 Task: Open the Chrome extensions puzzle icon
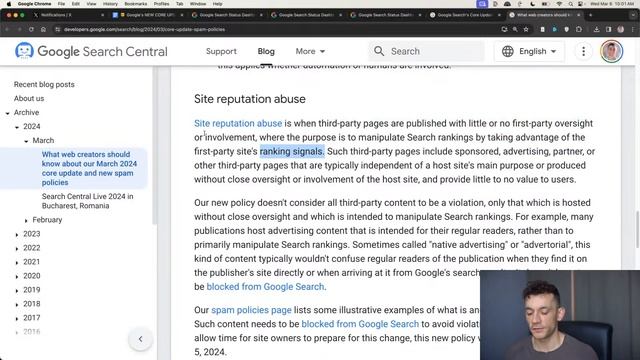click(579, 29)
